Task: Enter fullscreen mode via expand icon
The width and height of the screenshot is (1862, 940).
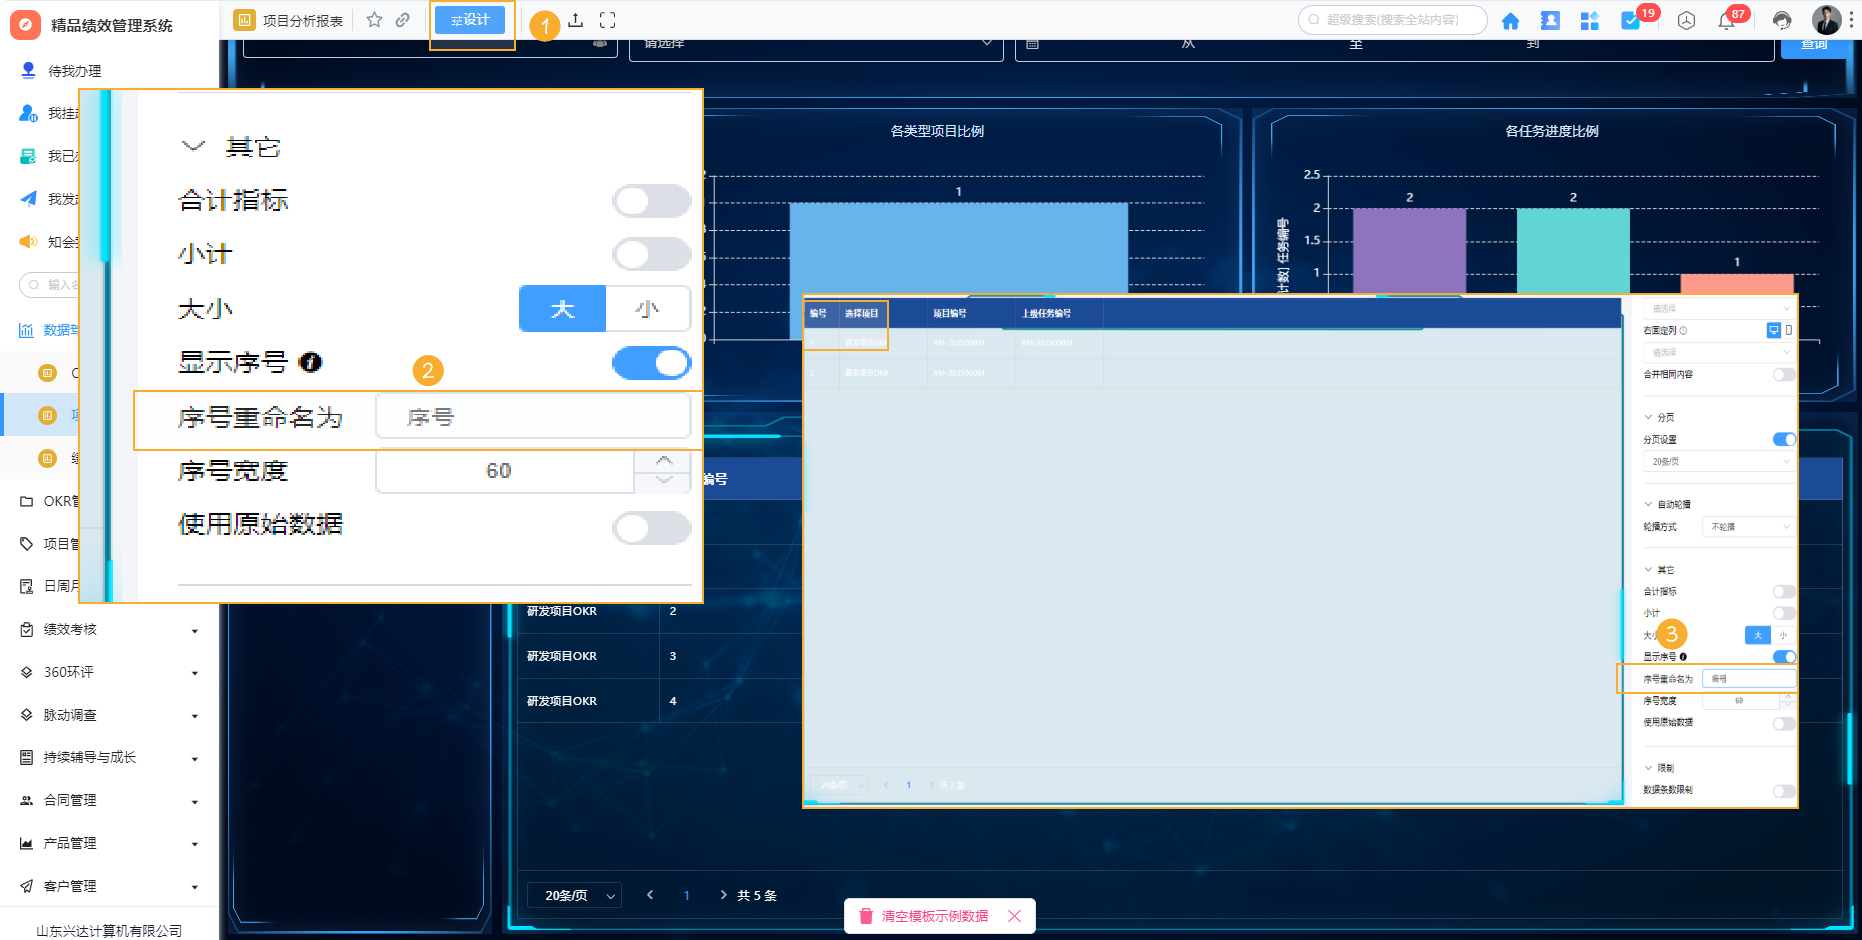Action: coord(607,20)
